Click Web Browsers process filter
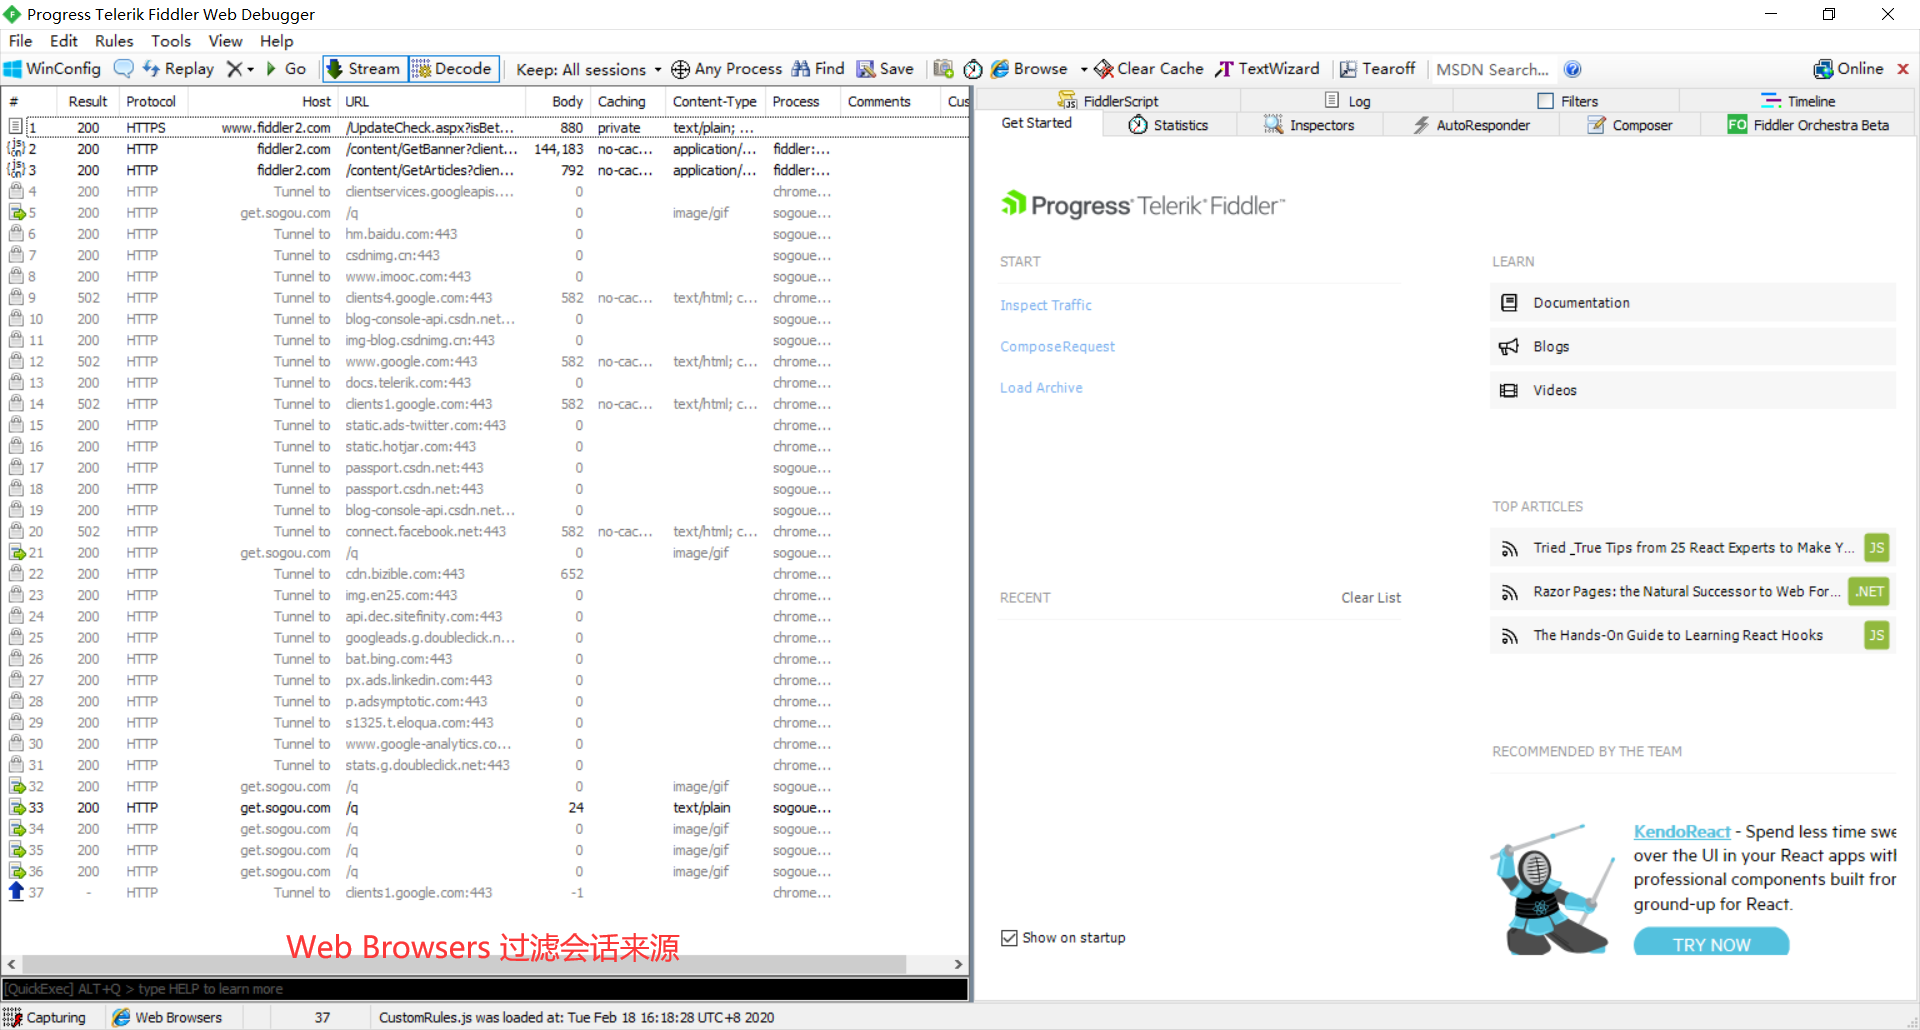Image resolution: width=1920 pixels, height=1030 pixels. (x=168, y=1017)
